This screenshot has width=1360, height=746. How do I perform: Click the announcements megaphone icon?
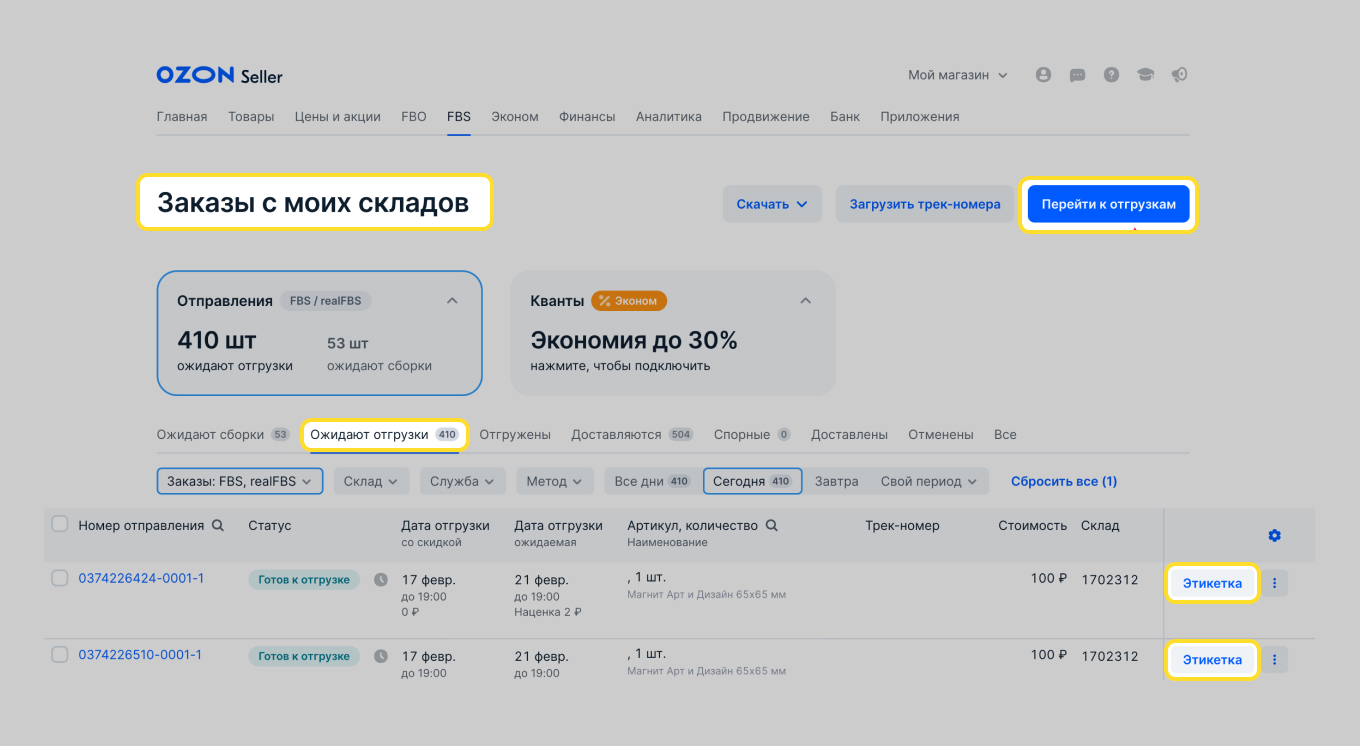click(x=1179, y=74)
